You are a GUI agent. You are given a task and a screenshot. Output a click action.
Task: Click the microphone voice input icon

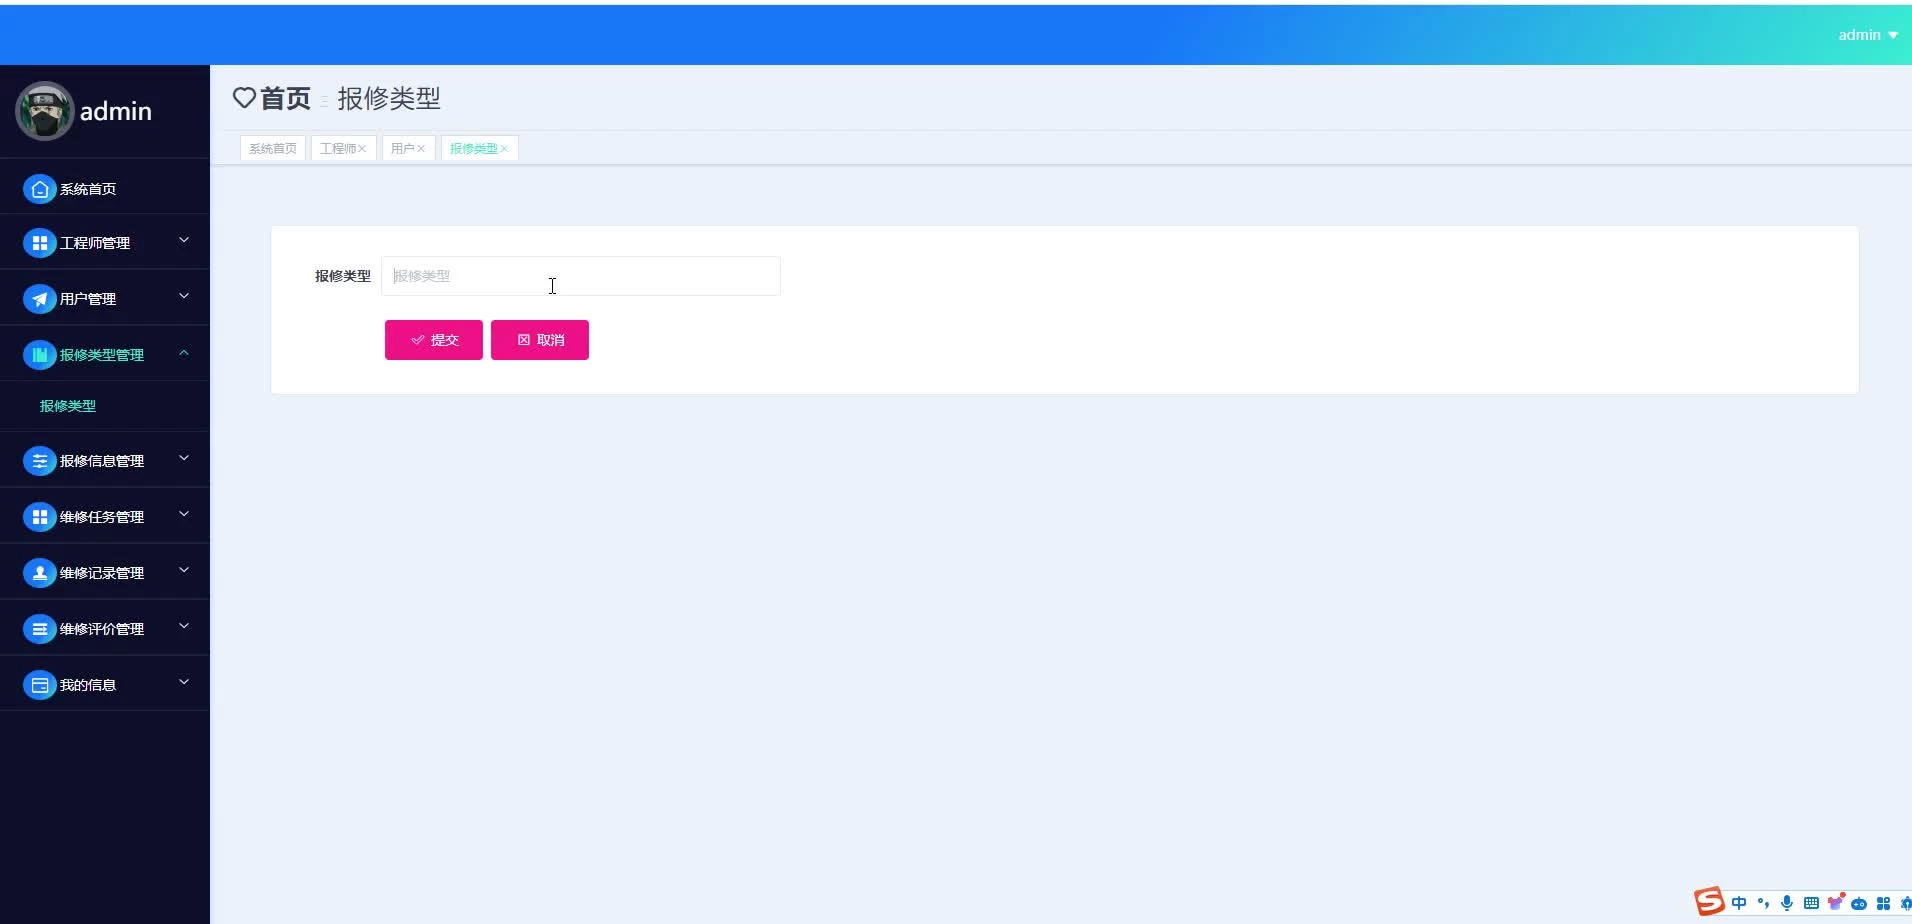point(1787,903)
